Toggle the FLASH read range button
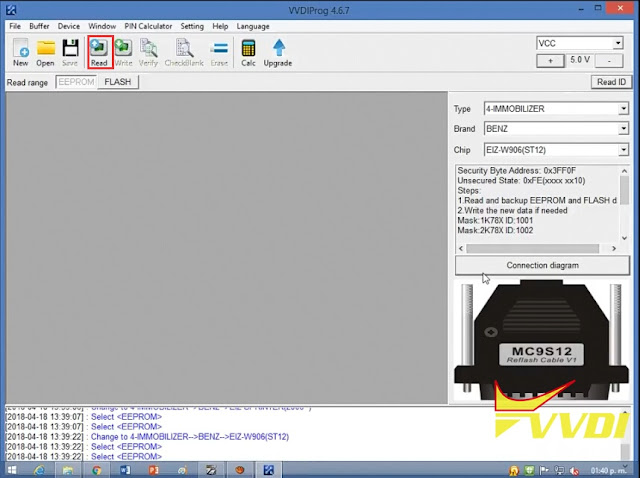 [x=118, y=82]
